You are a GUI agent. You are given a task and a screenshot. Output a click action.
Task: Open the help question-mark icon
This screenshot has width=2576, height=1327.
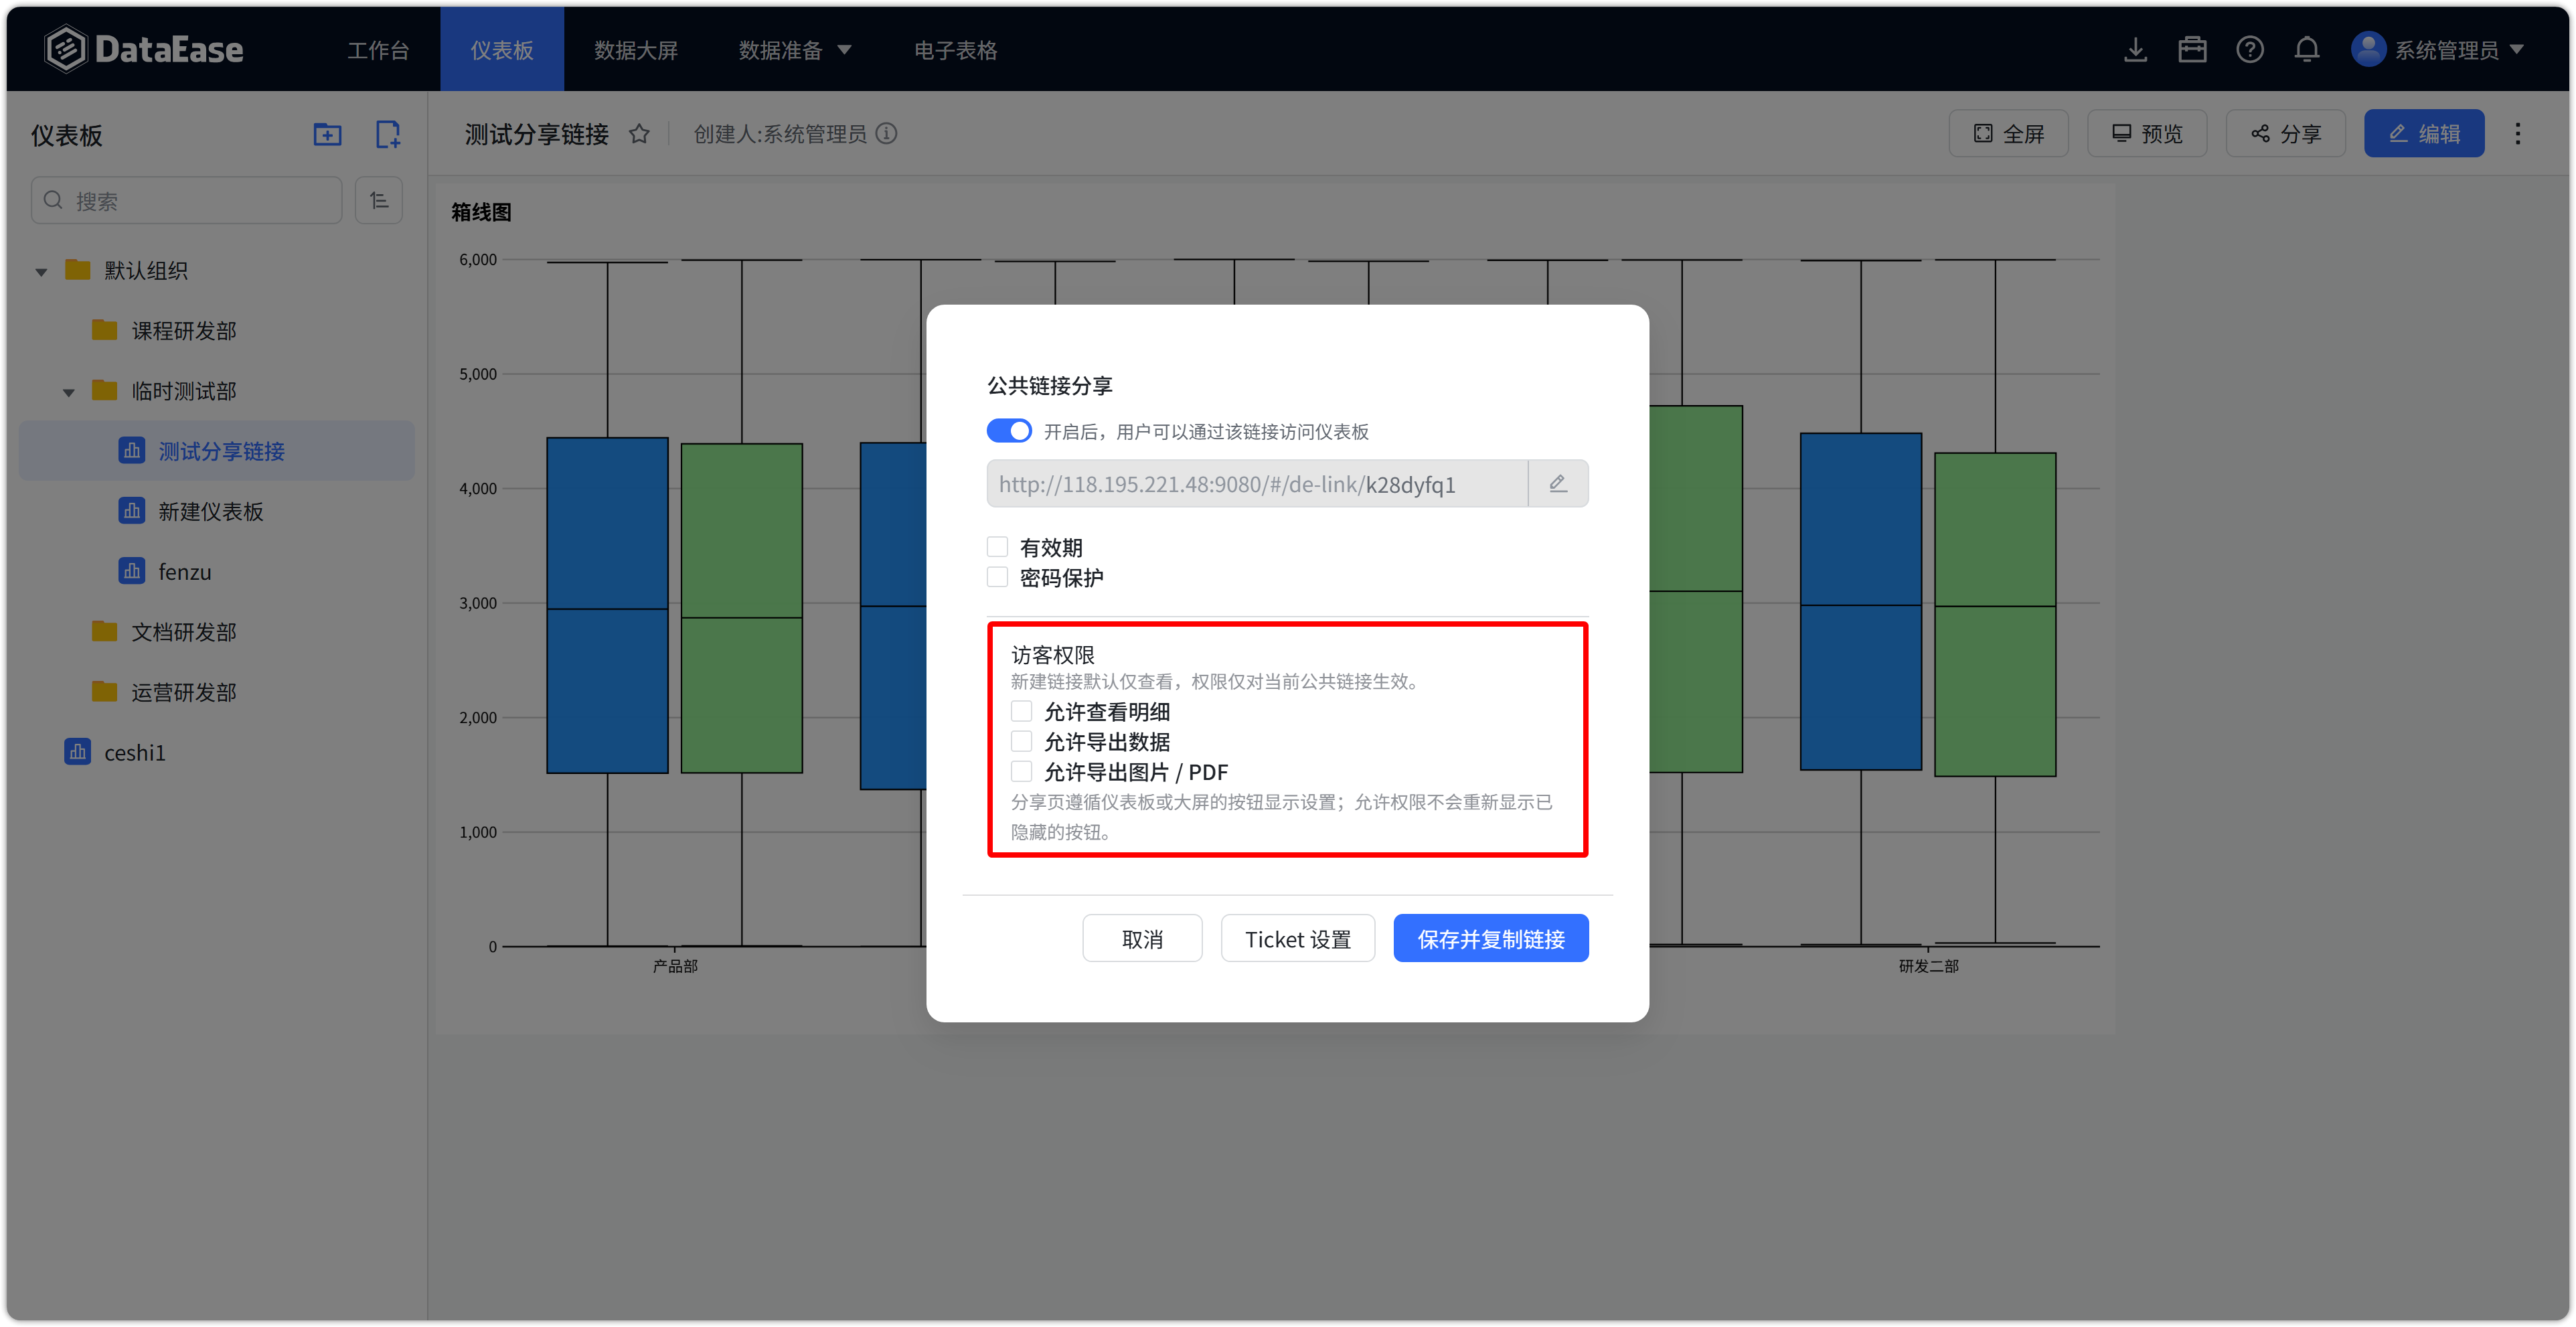[2250, 49]
